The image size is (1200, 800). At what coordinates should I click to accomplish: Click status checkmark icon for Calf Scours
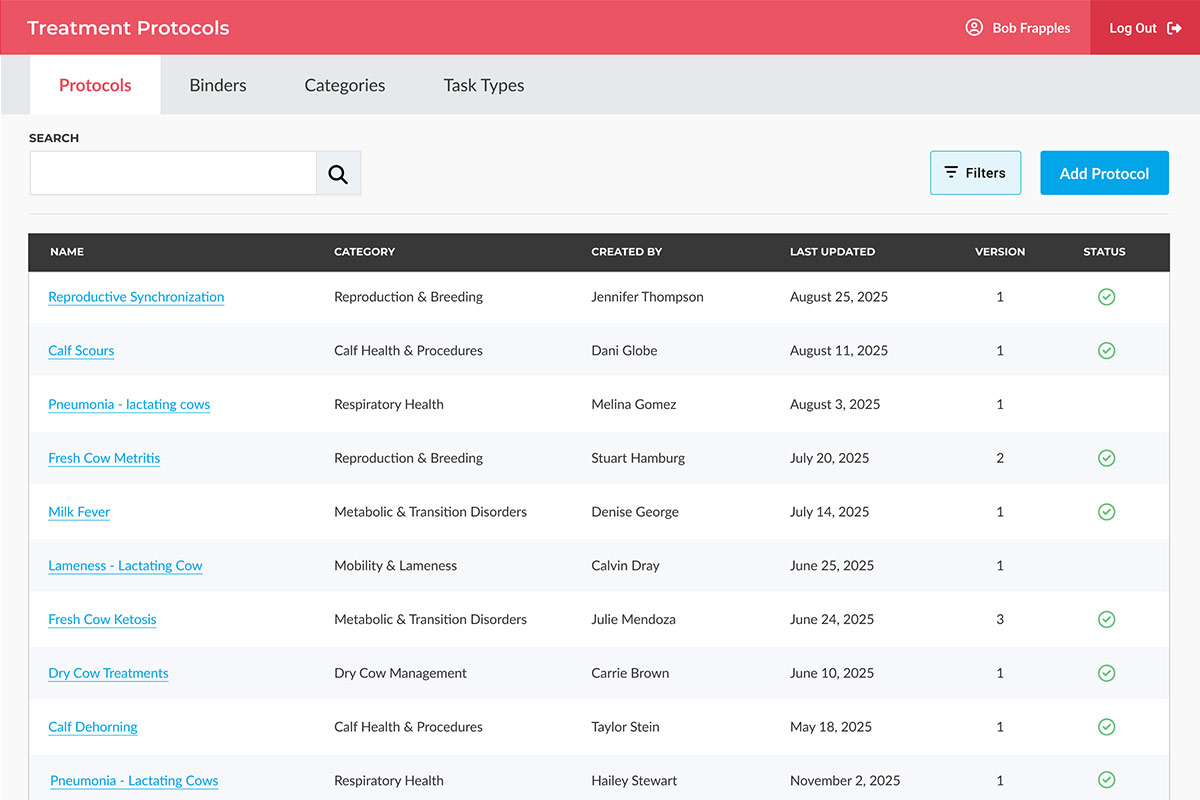(x=1106, y=351)
